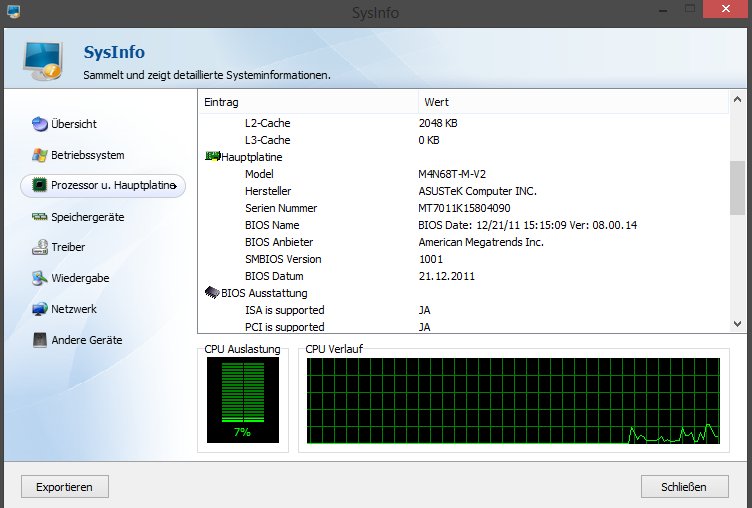Select the BIOS Datum entry
This screenshot has width=752, height=508.
463,276
